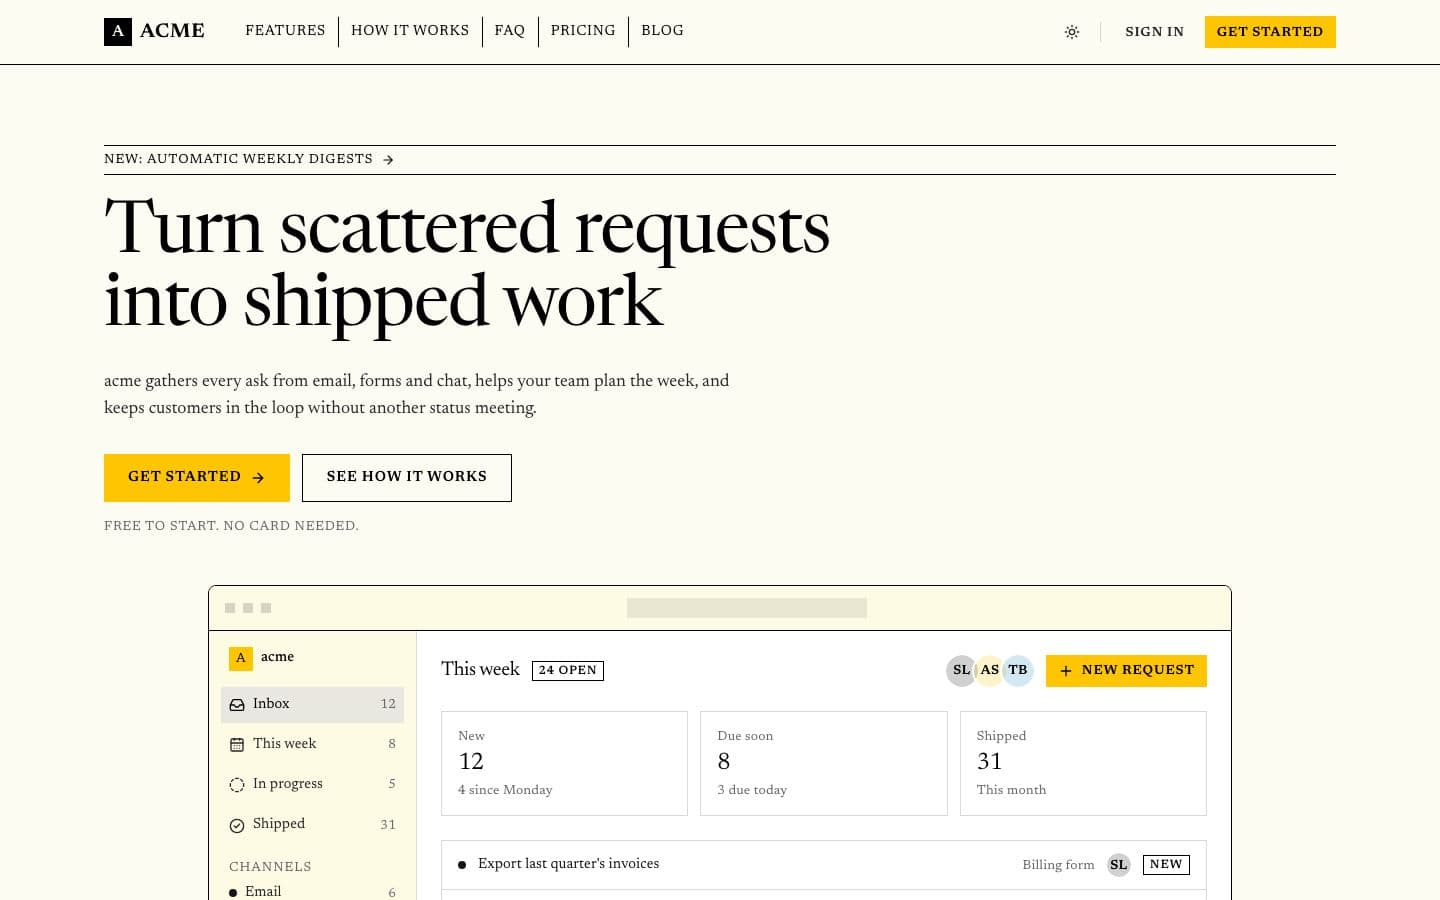Viewport: 1440px width, 900px height.
Task: Visit the Blog nav link
Action: tap(662, 31)
